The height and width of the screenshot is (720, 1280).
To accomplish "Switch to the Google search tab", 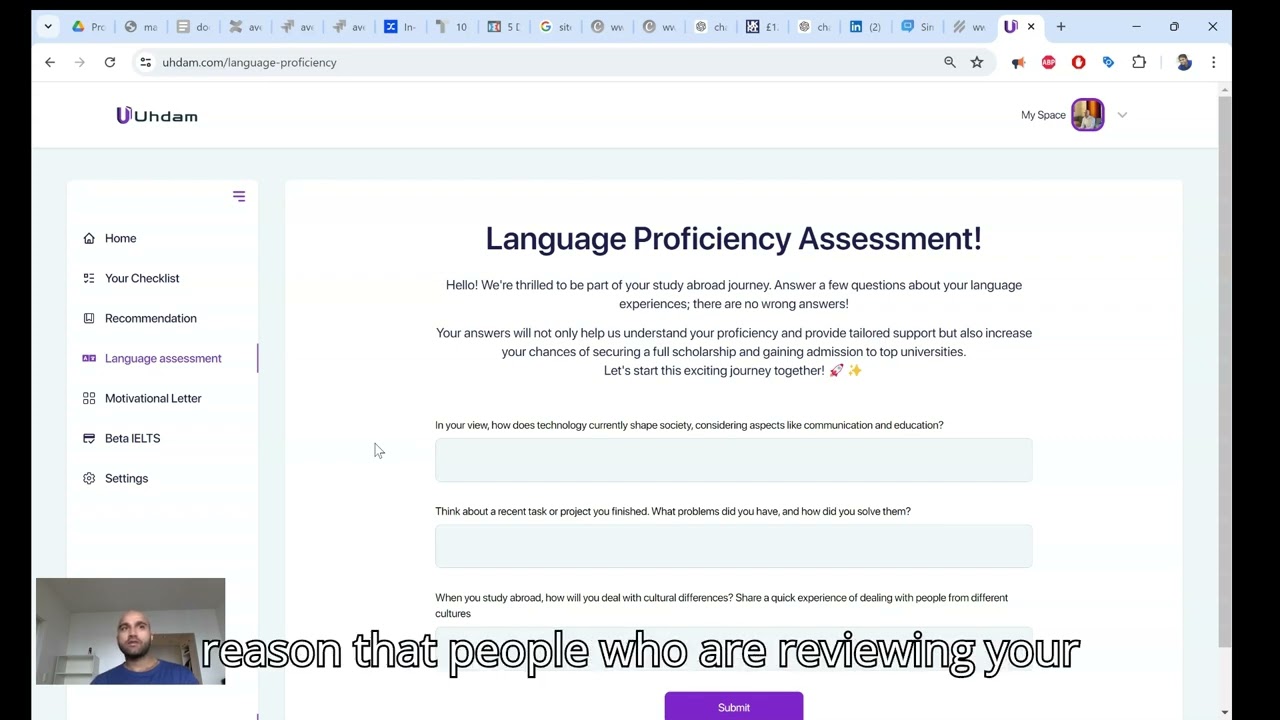I will [x=556, y=27].
